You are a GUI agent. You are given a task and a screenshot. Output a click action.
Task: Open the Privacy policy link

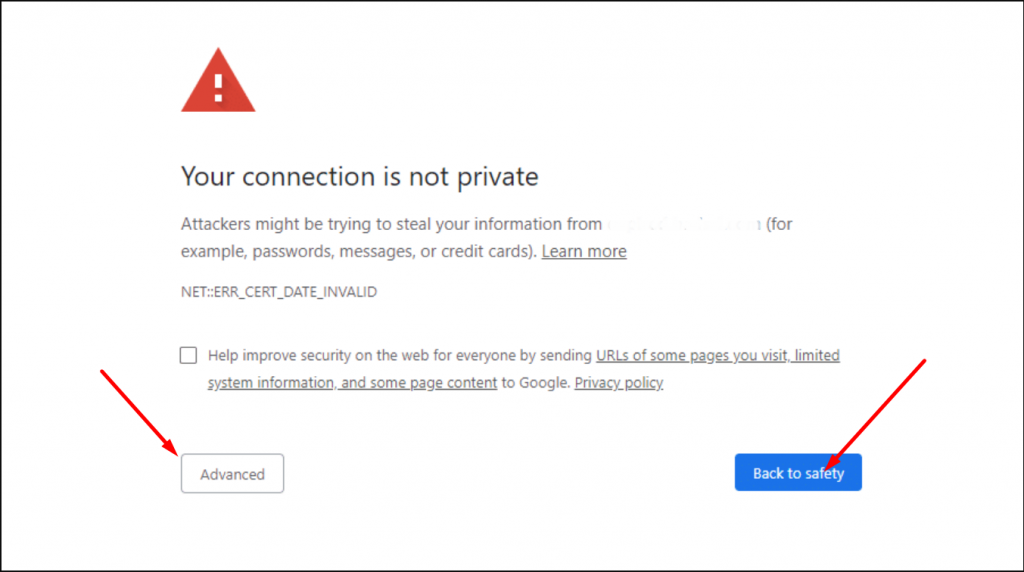(x=618, y=382)
